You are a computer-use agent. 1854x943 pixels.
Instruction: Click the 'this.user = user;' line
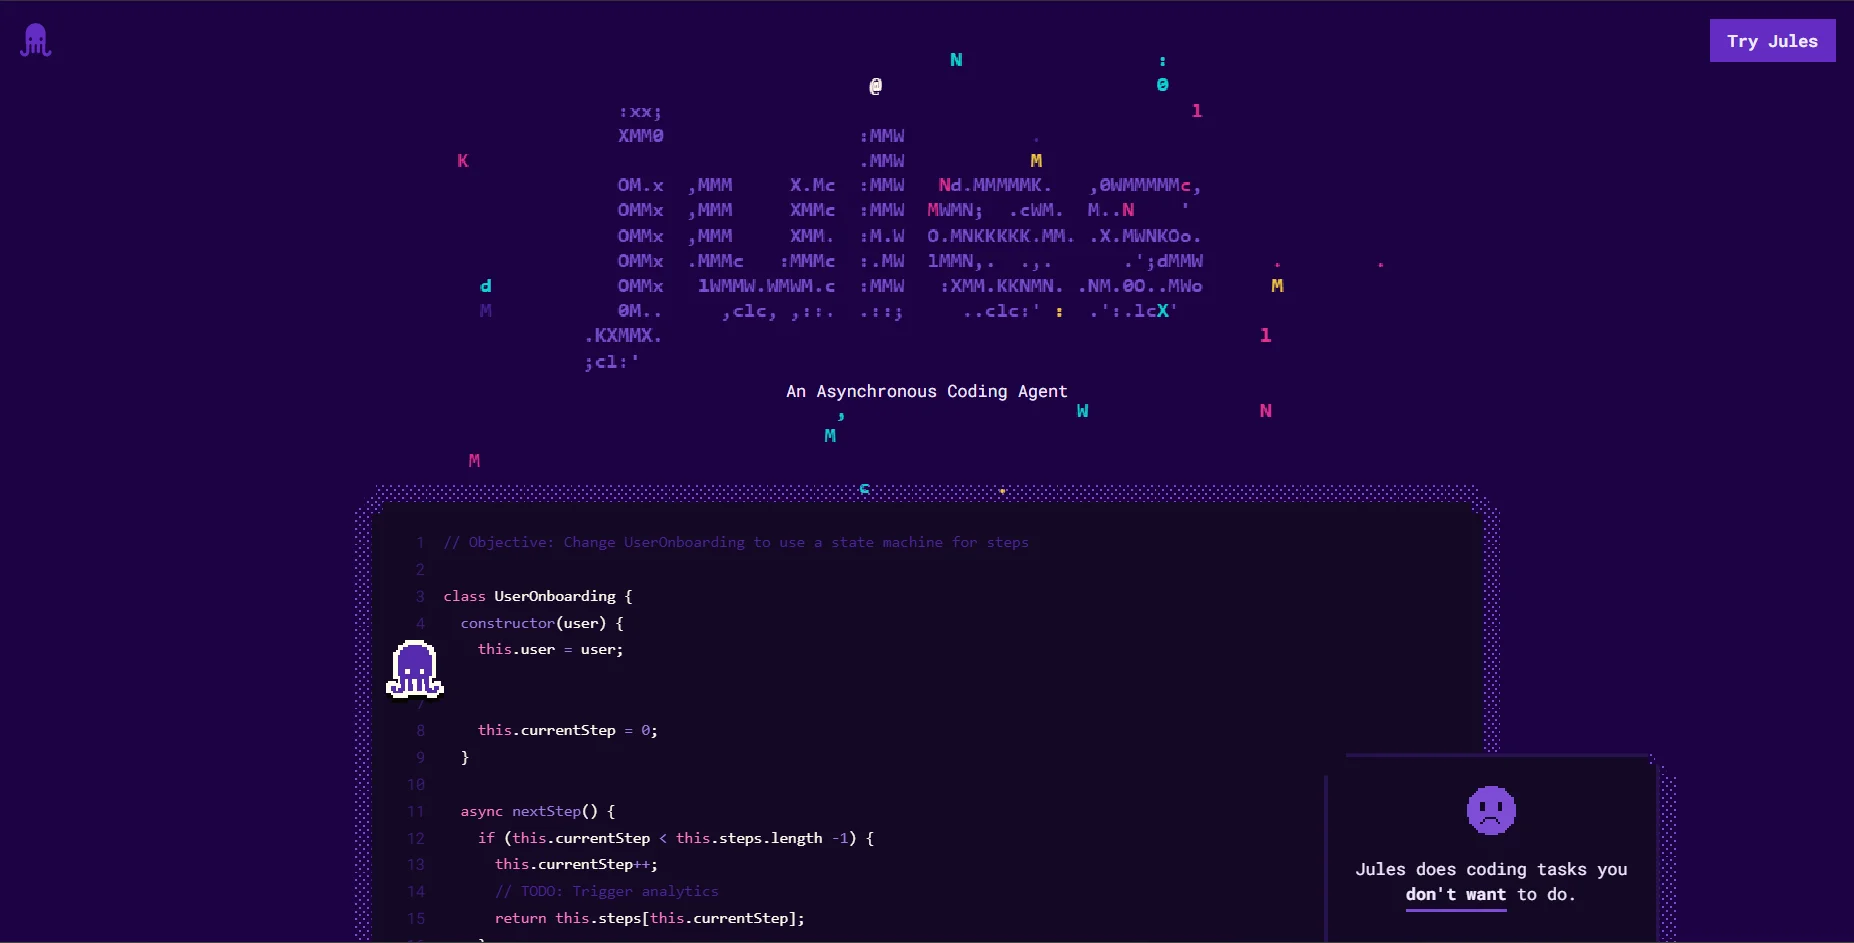(x=550, y=649)
